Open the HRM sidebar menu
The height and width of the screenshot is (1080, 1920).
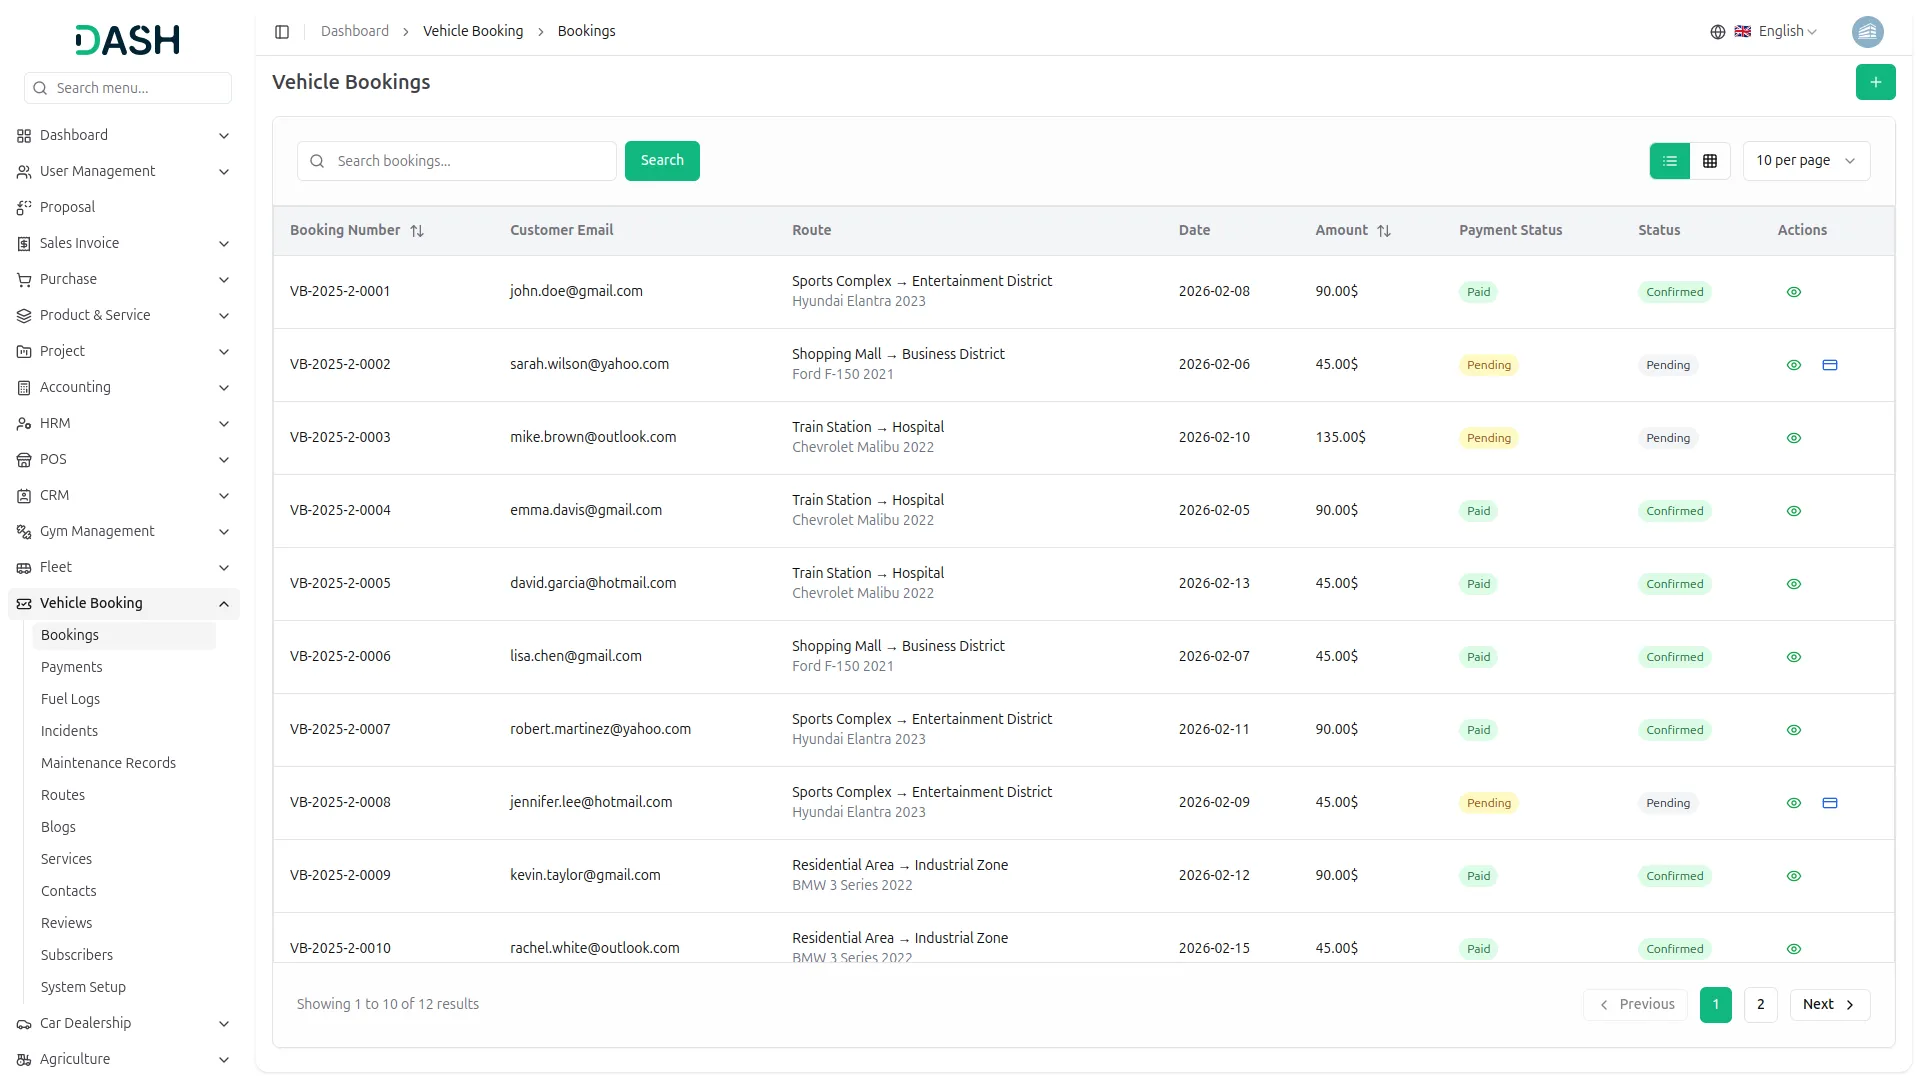pyautogui.click(x=123, y=423)
